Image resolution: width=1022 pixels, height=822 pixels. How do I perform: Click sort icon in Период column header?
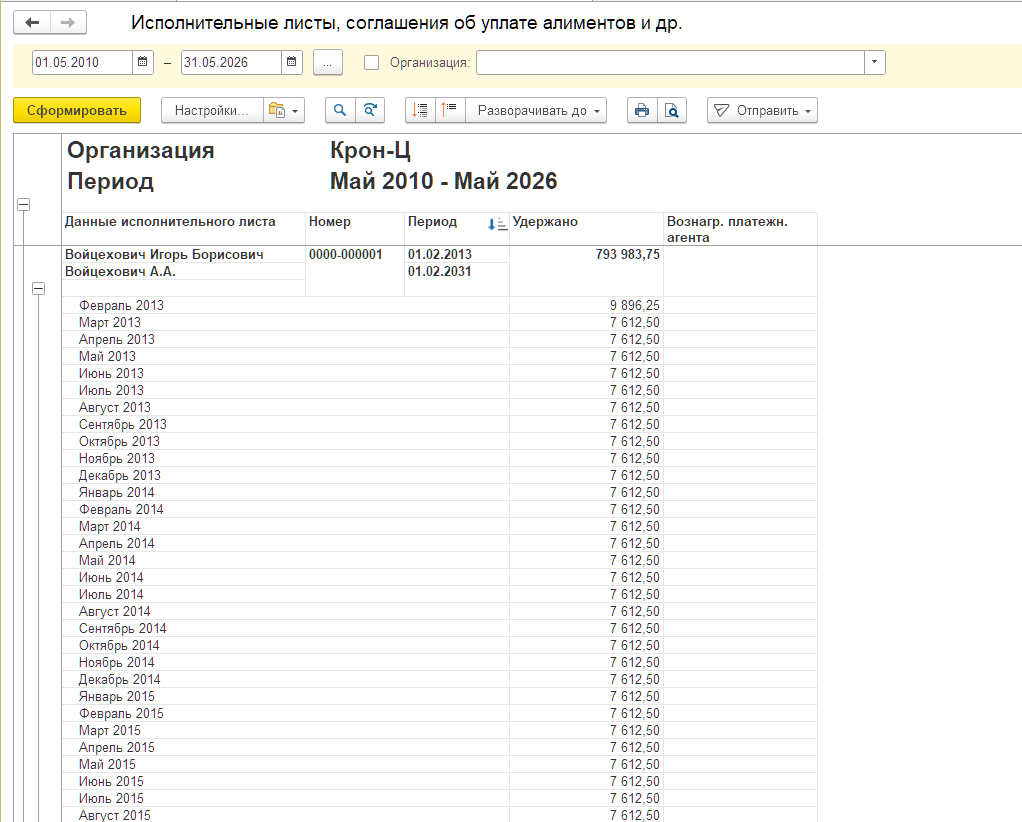[497, 224]
